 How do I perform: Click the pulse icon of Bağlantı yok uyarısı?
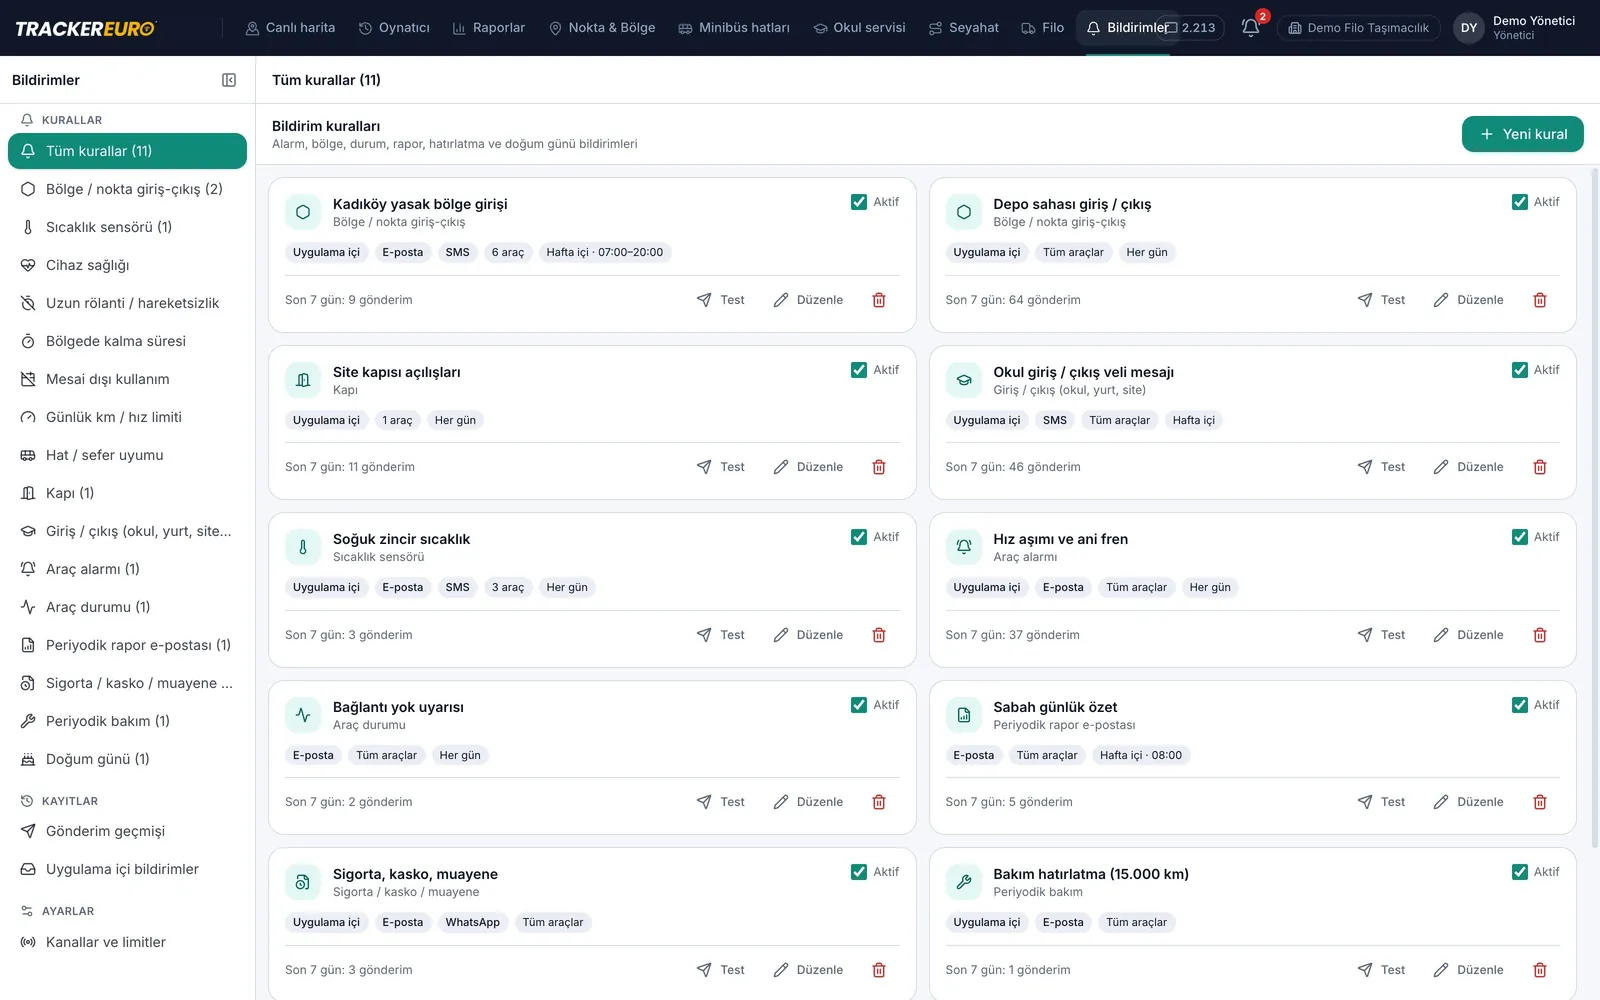303,715
